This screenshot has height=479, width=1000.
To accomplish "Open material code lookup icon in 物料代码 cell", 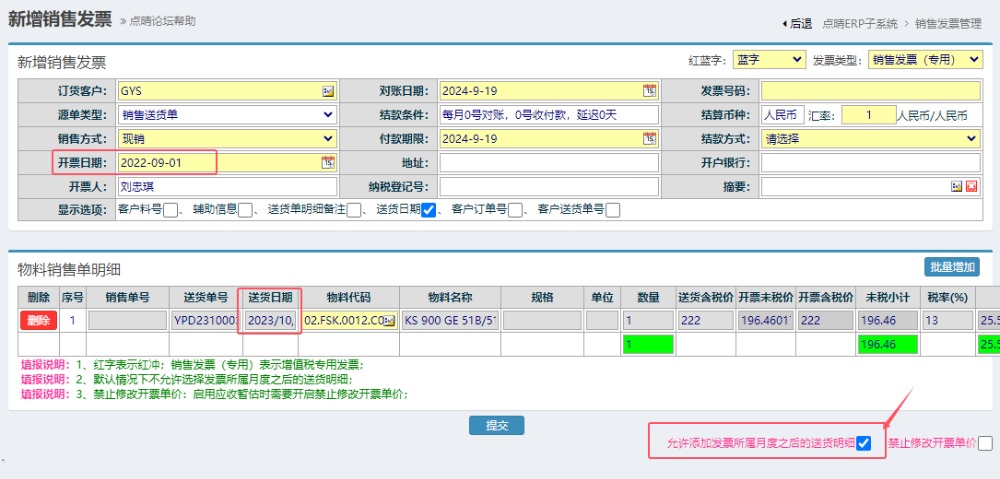I will (x=389, y=321).
